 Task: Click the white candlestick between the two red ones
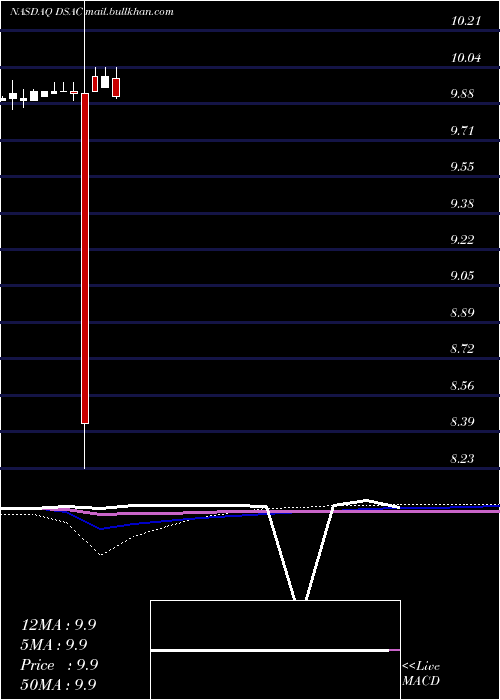tap(105, 82)
